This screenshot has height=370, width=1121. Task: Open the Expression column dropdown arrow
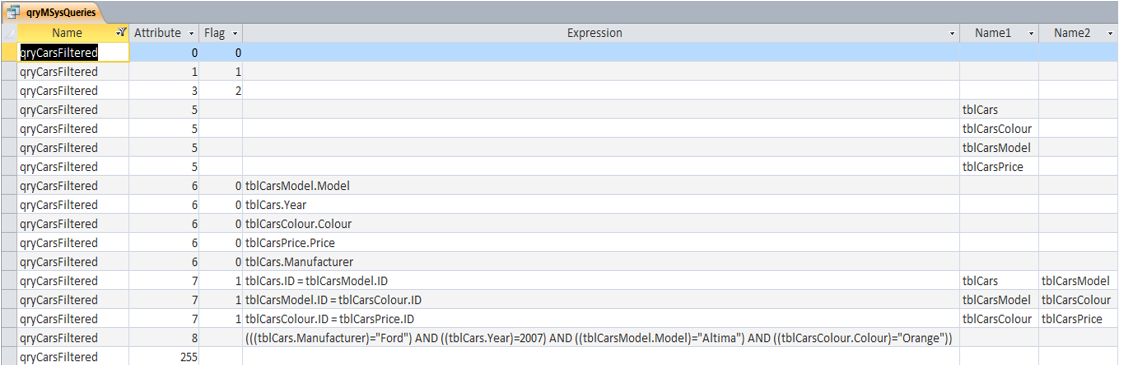click(952, 34)
